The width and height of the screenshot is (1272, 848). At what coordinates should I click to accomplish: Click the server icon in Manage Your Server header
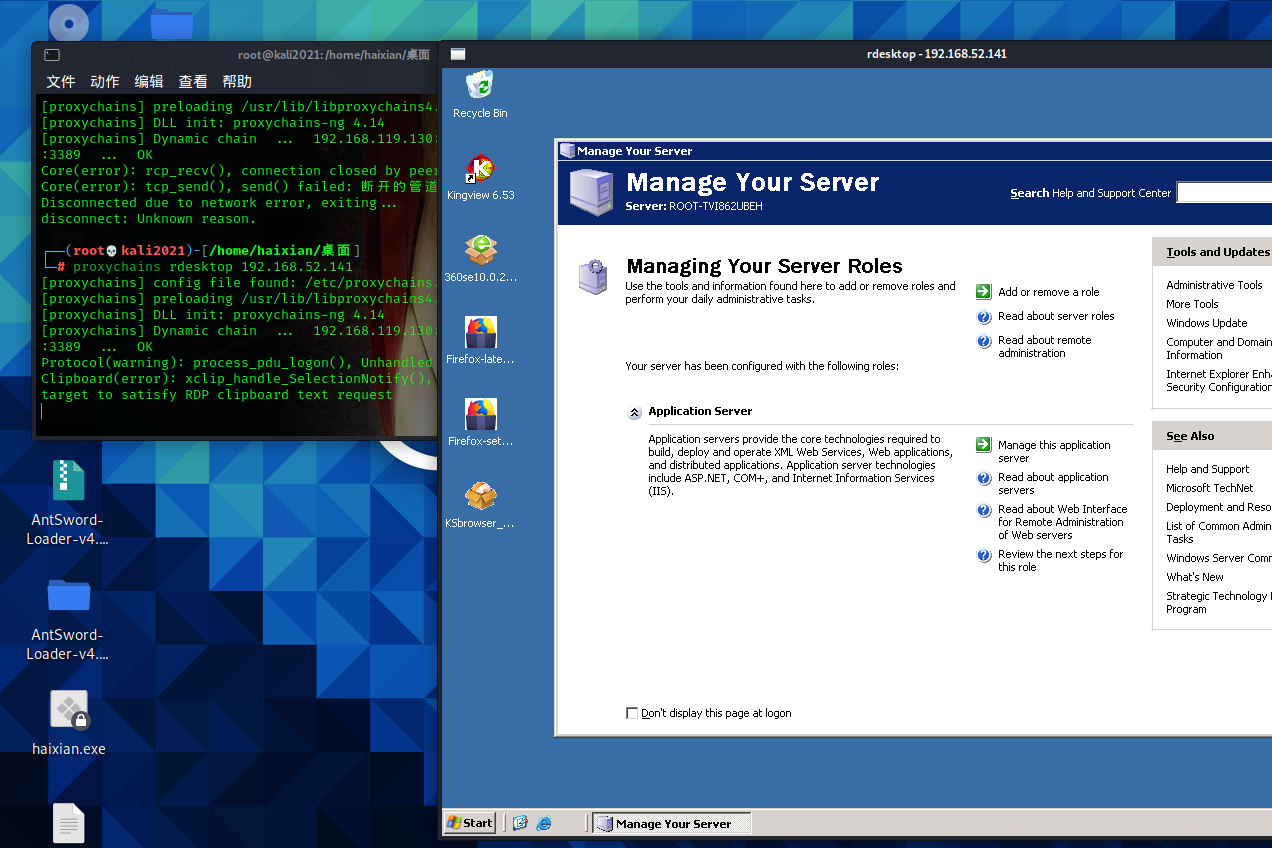point(591,192)
